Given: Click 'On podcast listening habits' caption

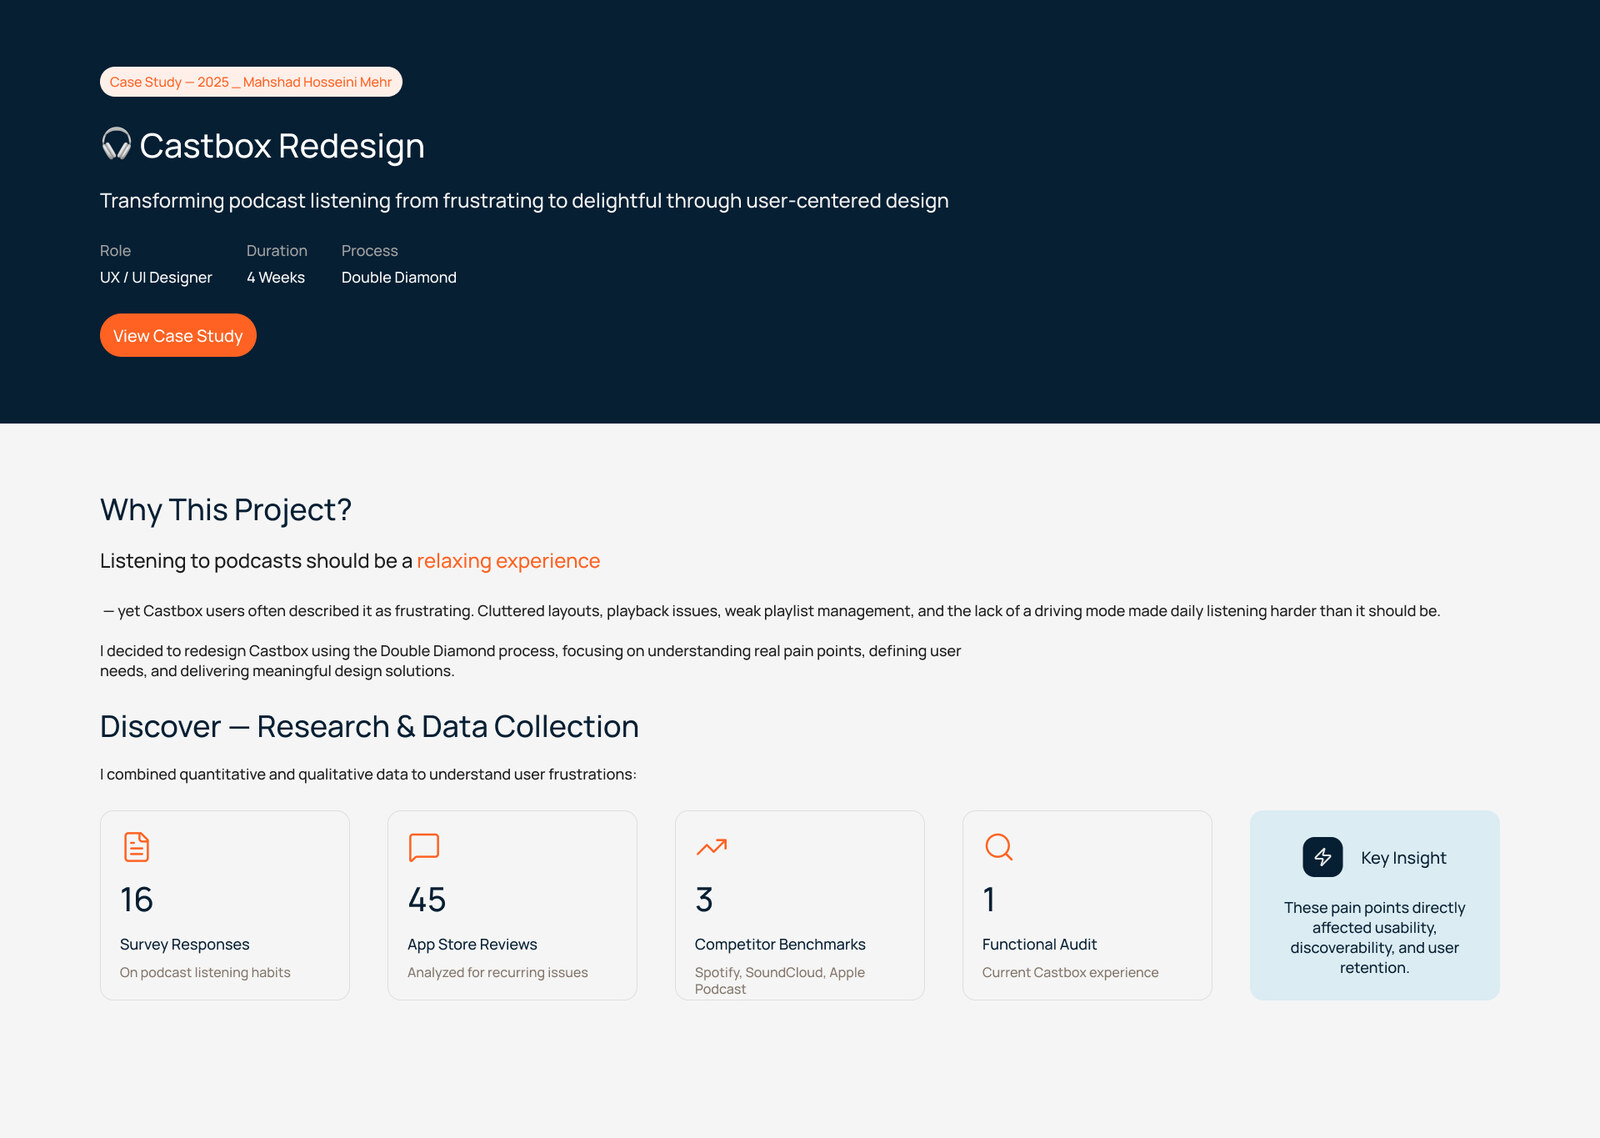Looking at the screenshot, I should 205,972.
